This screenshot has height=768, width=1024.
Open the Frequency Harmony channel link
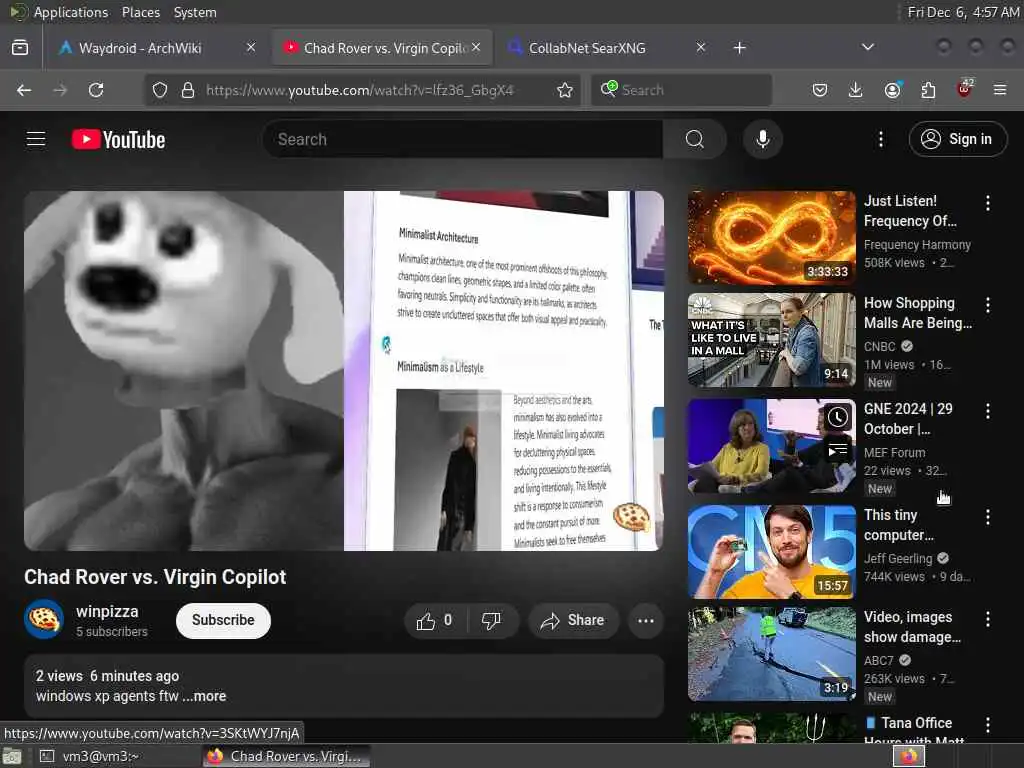tap(917, 244)
